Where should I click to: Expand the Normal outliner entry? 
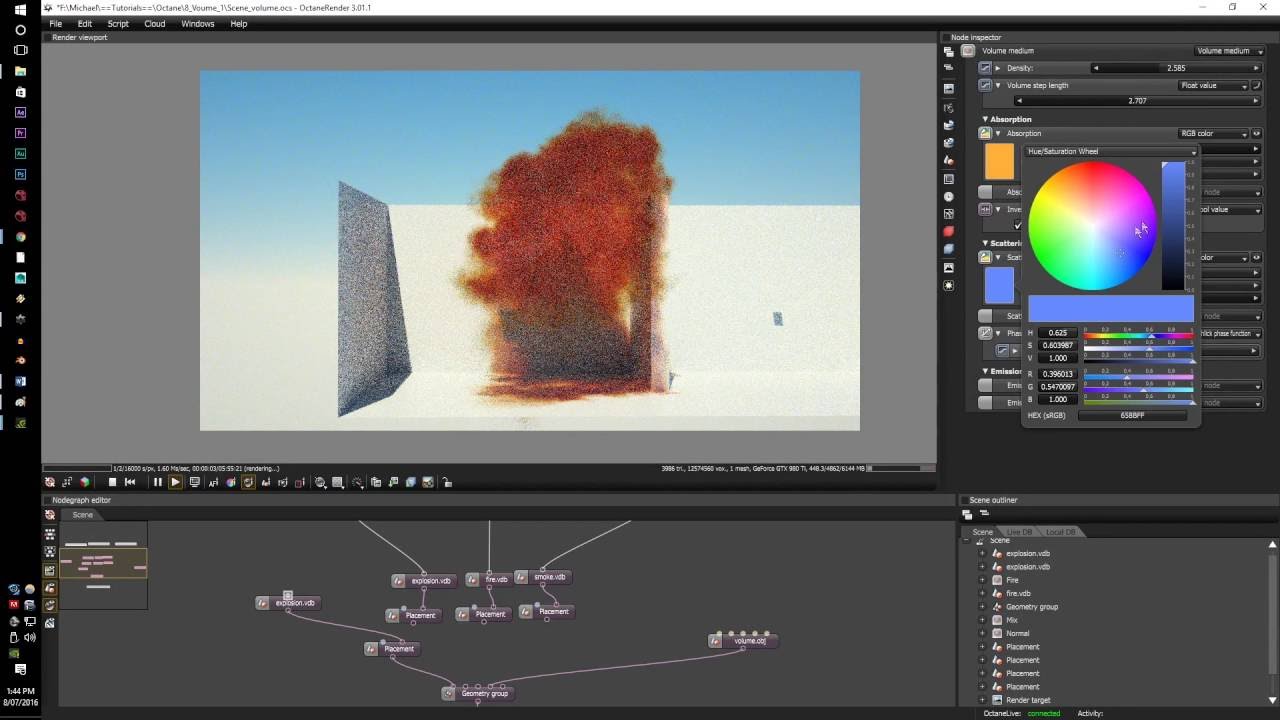pos(982,633)
